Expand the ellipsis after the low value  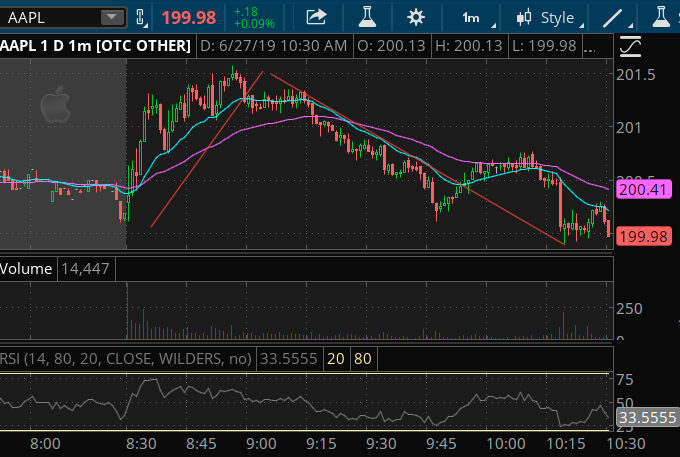(x=589, y=47)
